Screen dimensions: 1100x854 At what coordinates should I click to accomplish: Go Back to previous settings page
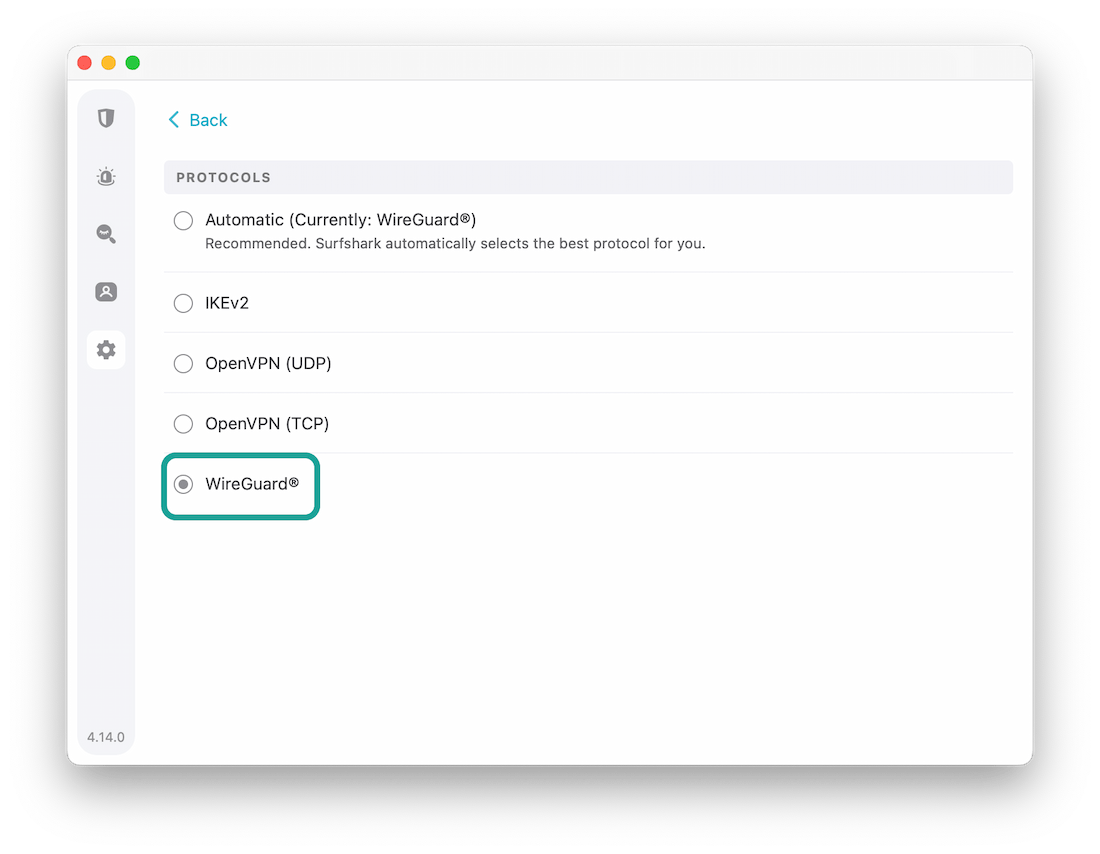pos(198,120)
